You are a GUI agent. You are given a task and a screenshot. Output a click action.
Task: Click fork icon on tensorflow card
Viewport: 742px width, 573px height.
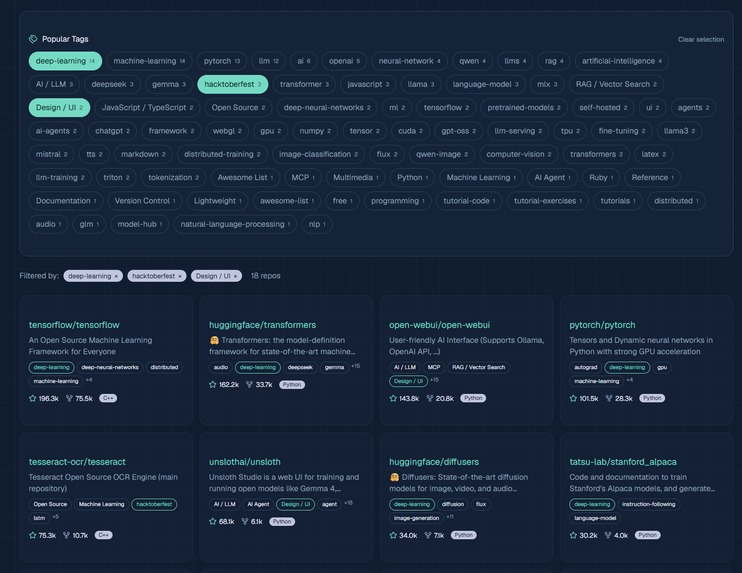pyautogui.click(x=69, y=398)
